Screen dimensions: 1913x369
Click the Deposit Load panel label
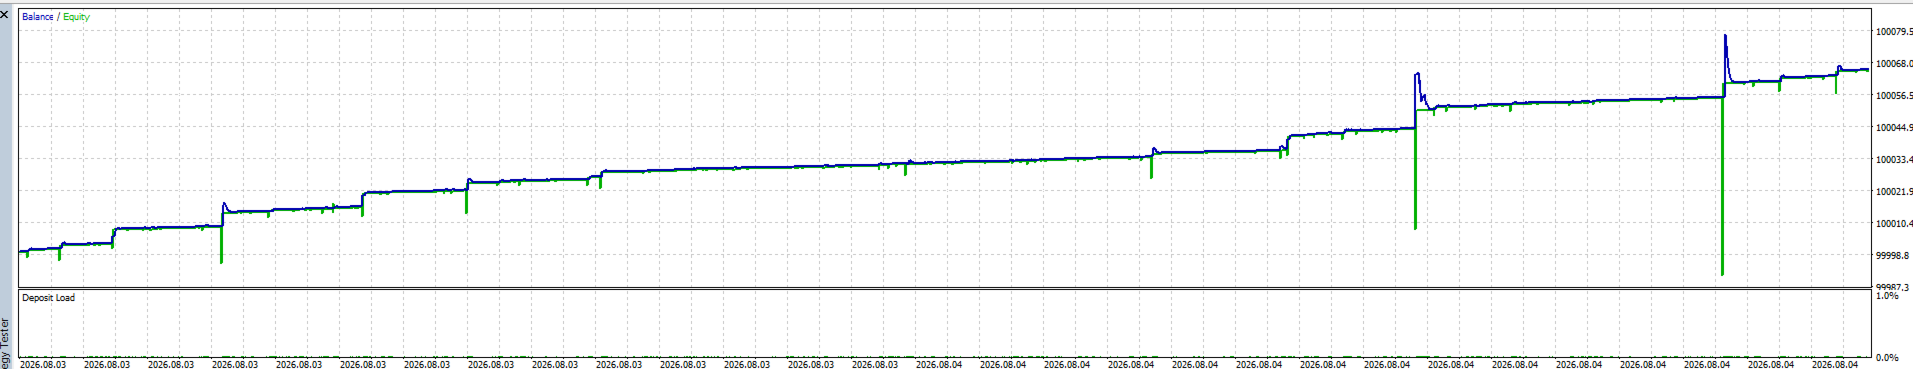pyautogui.click(x=48, y=298)
